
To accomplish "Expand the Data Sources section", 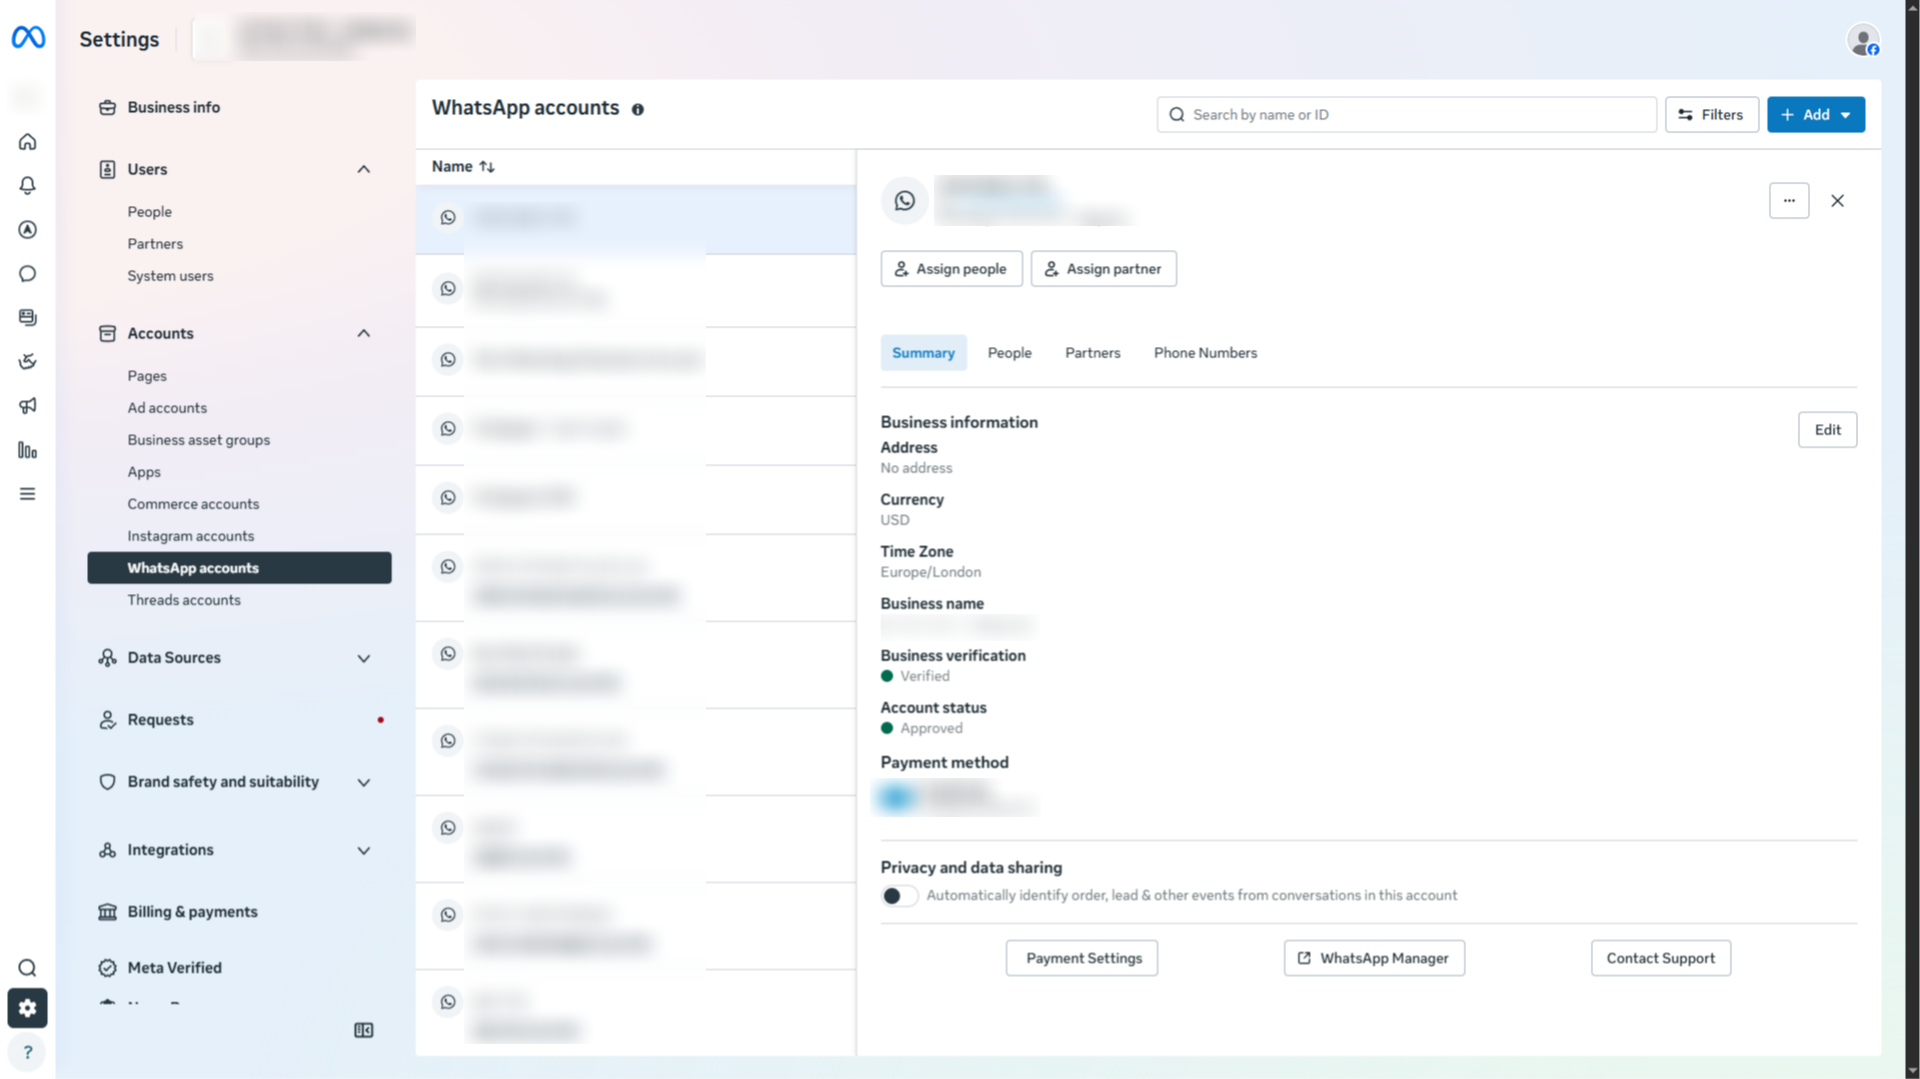I will (364, 658).
